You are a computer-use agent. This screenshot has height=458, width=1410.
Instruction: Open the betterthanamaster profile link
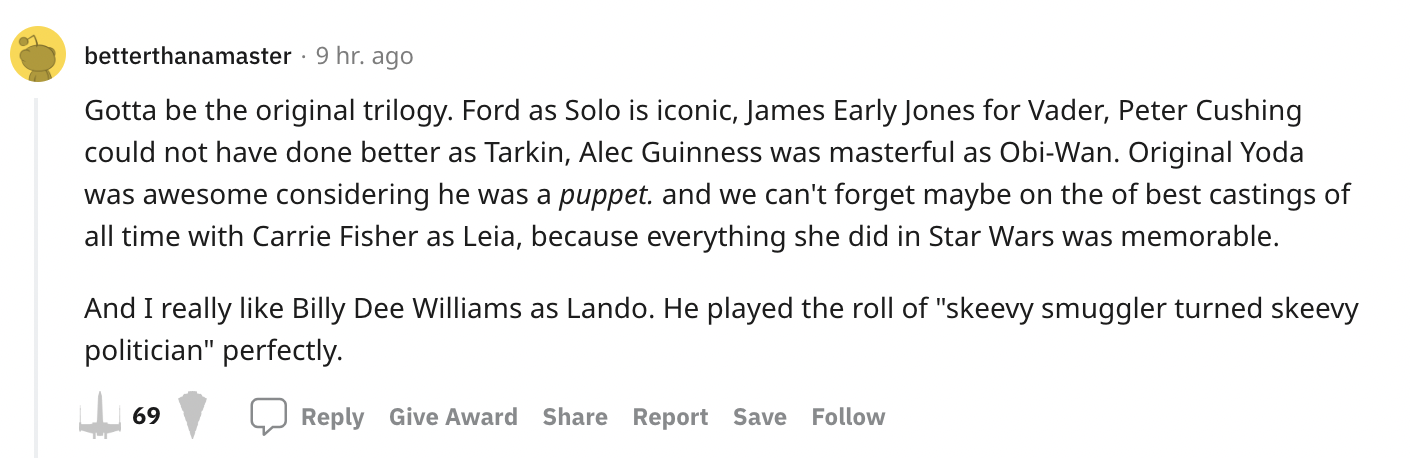[188, 56]
